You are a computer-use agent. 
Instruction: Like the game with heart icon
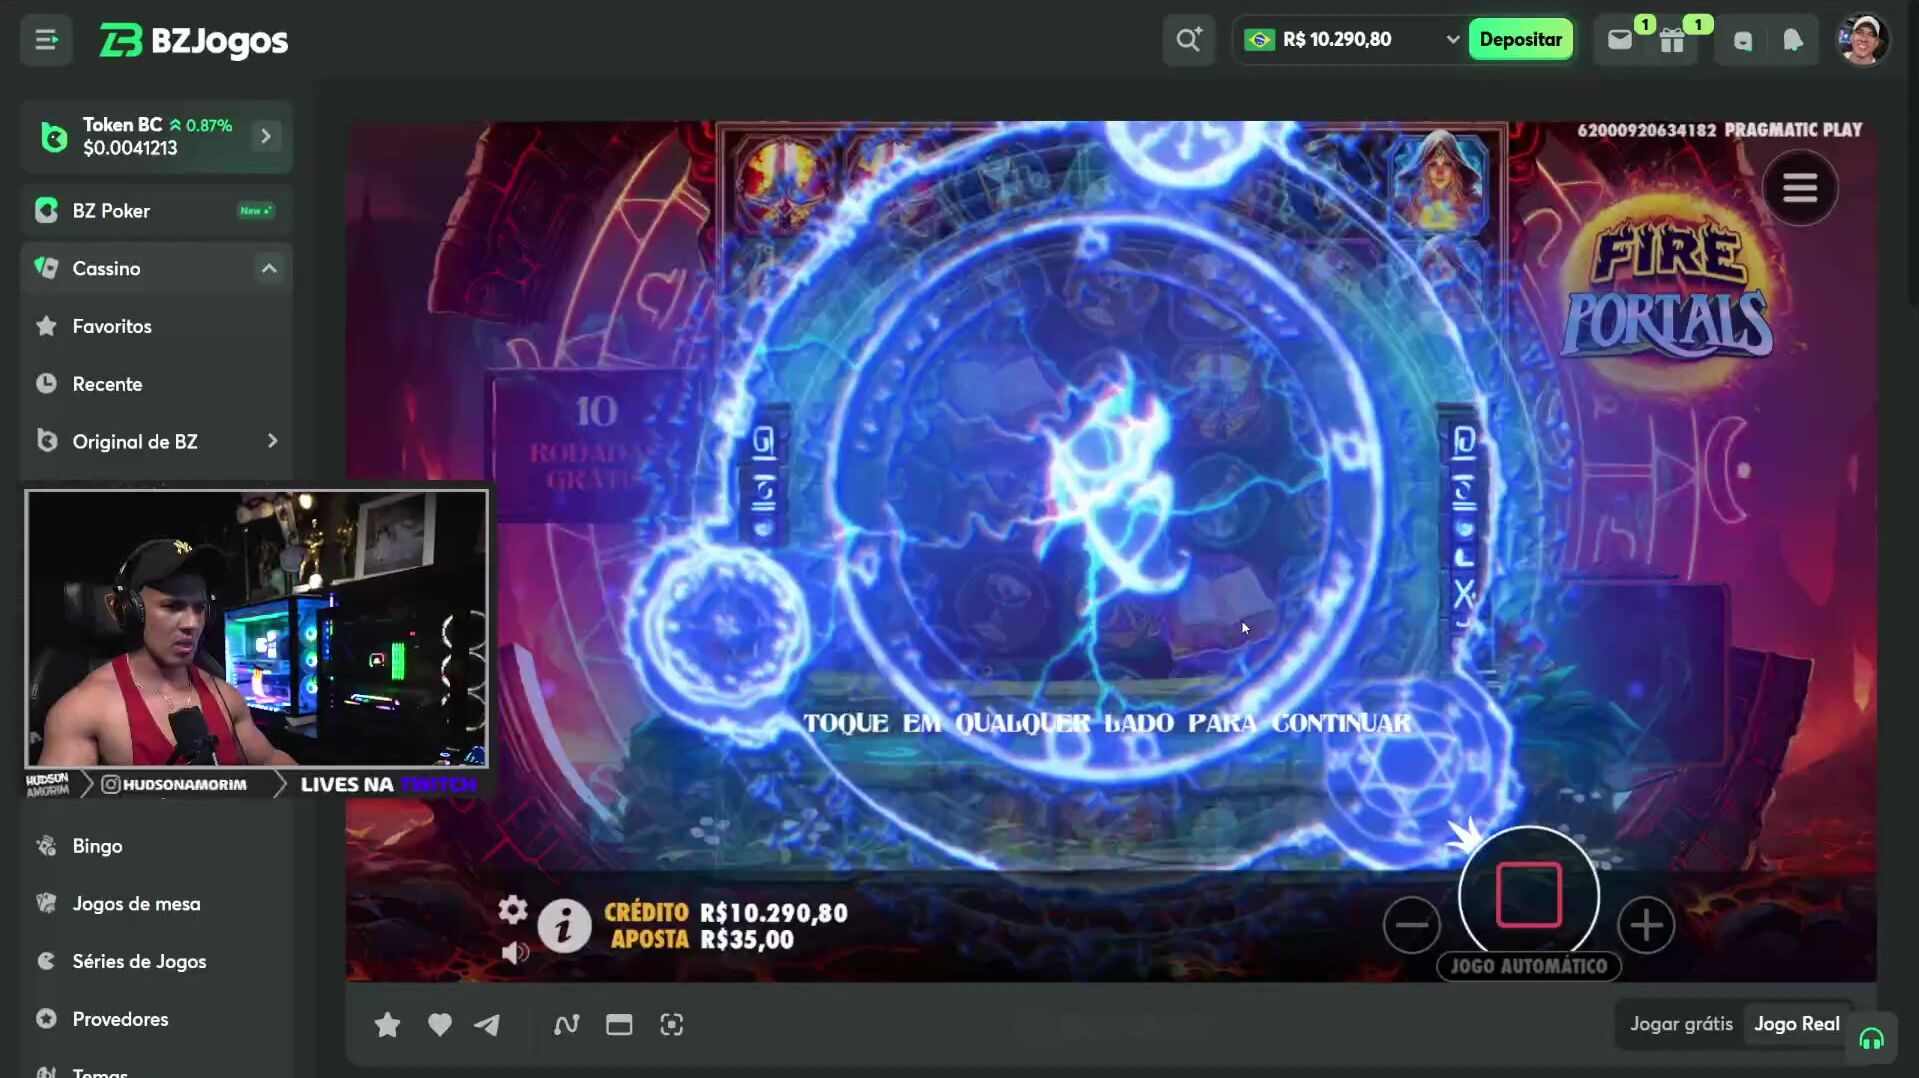click(x=439, y=1025)
